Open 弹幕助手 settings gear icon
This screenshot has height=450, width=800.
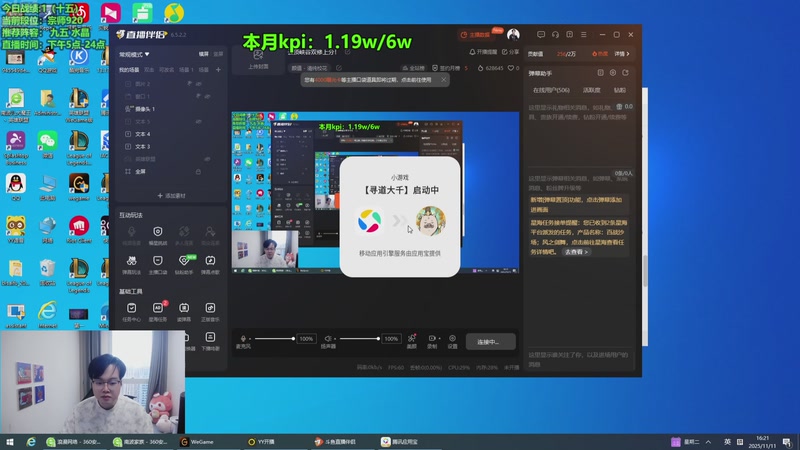coord(613,73)
